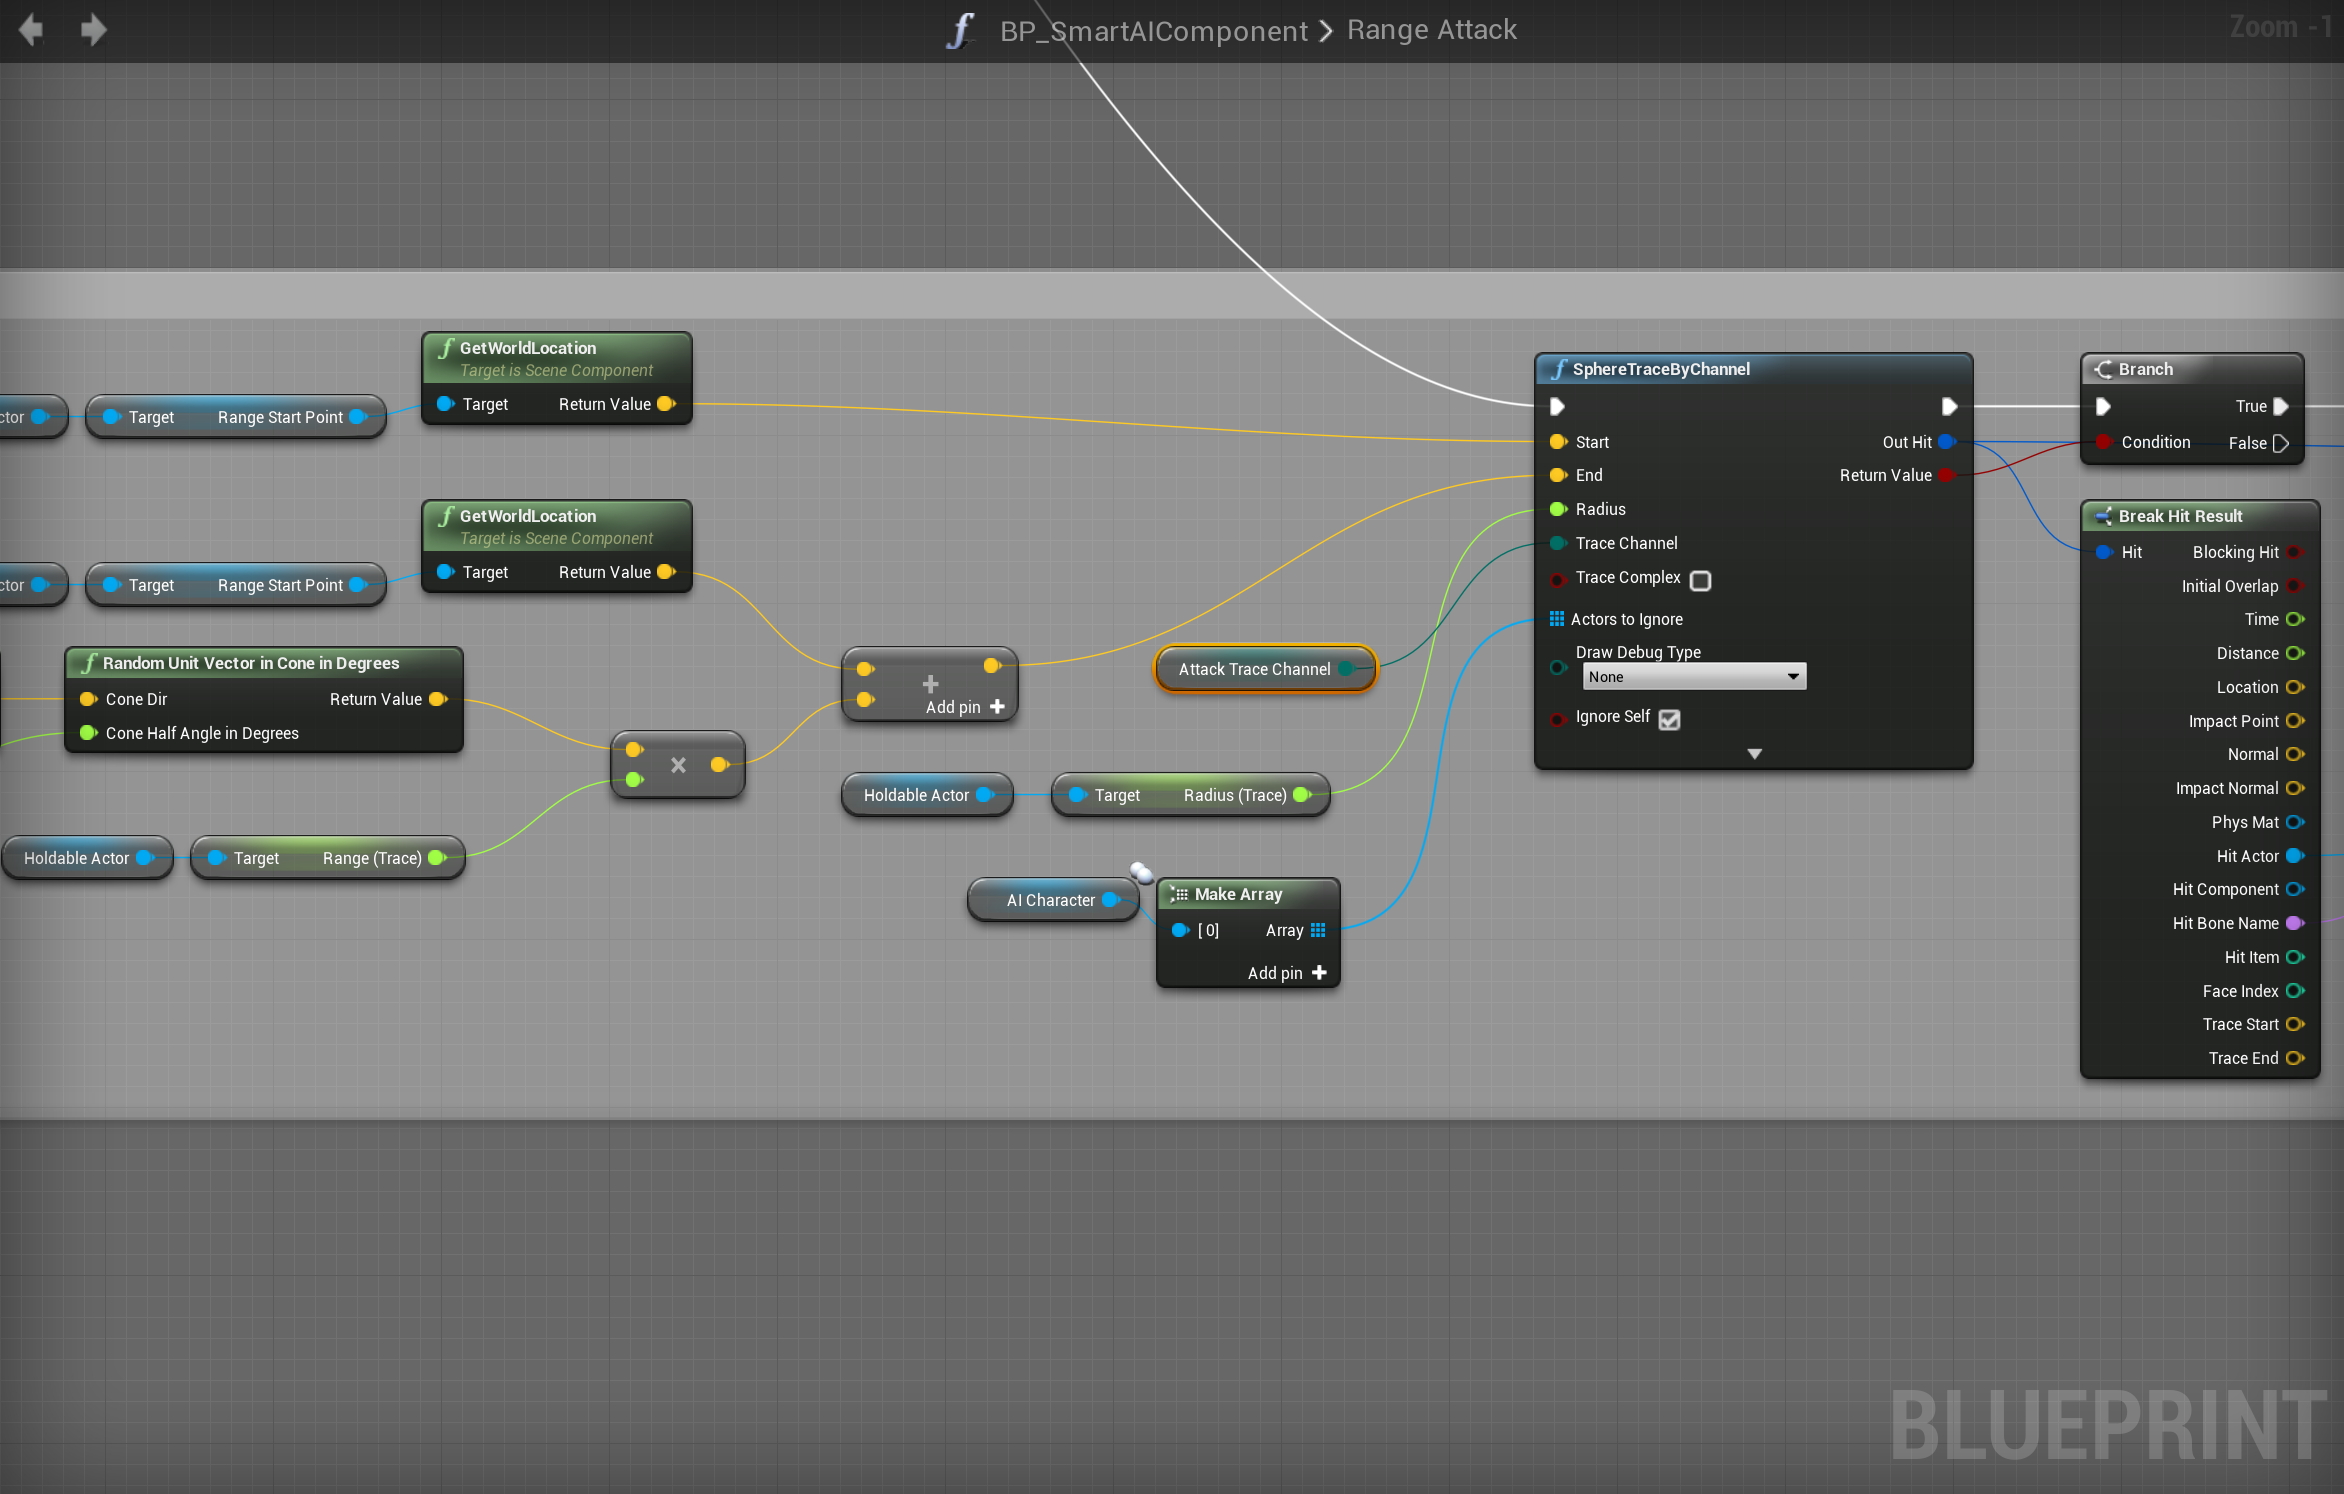This screenshot has height=1494, width=2344.
Task: Click the Make Array node icon
Action: coord(1179,894)
